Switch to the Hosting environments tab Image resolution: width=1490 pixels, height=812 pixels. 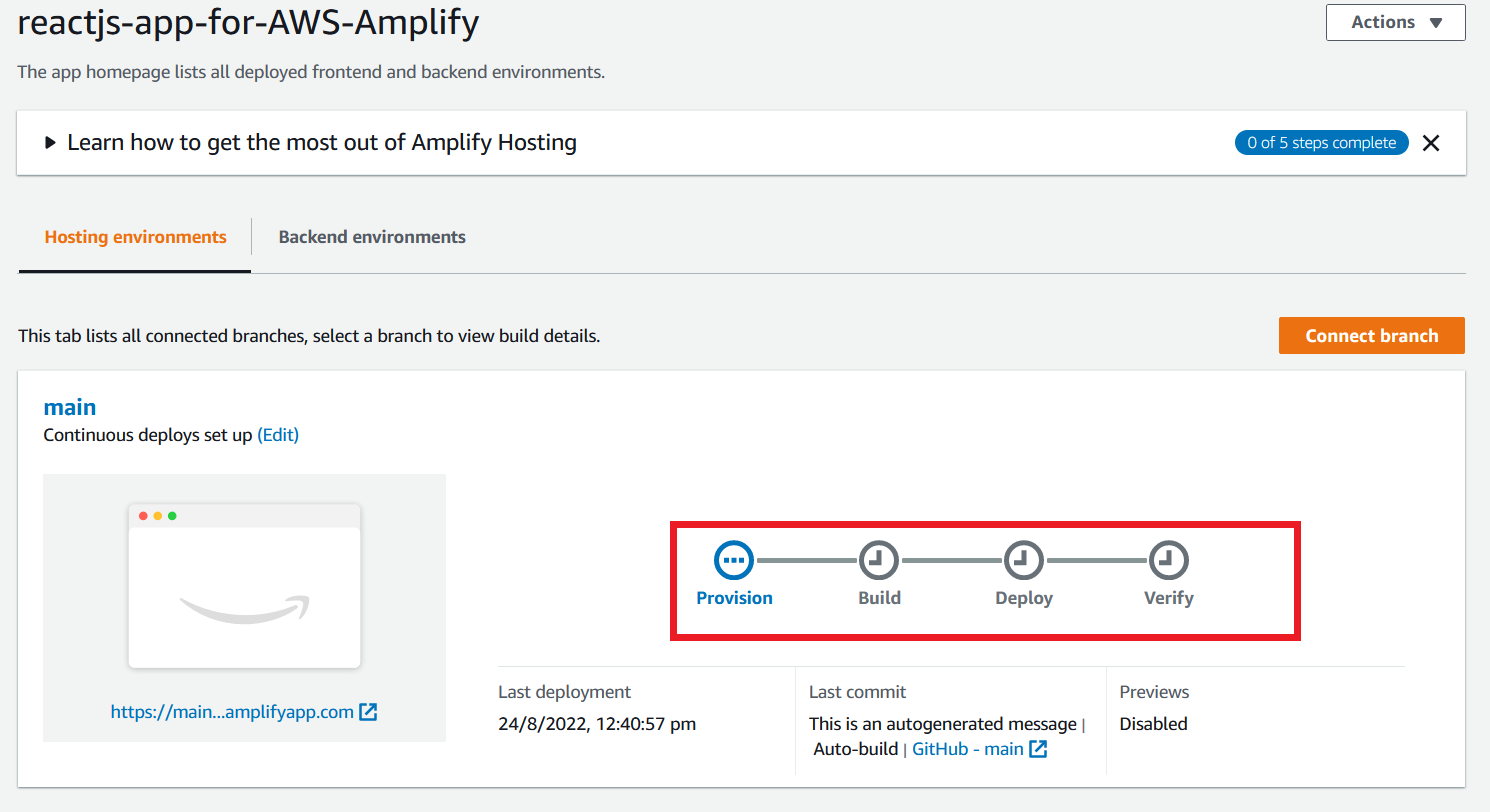click(135, 237)
